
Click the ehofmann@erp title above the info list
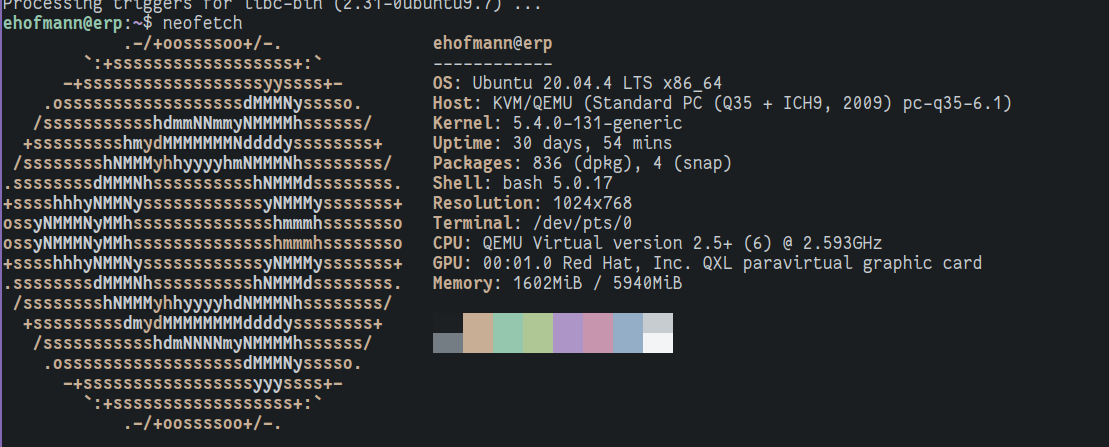tap(492, 44)
